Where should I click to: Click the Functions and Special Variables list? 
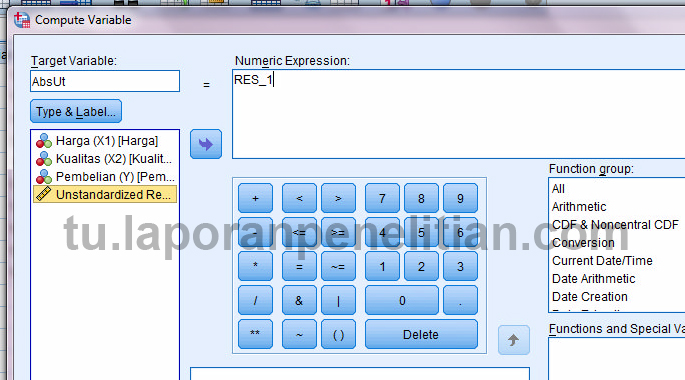click(617, 359)
